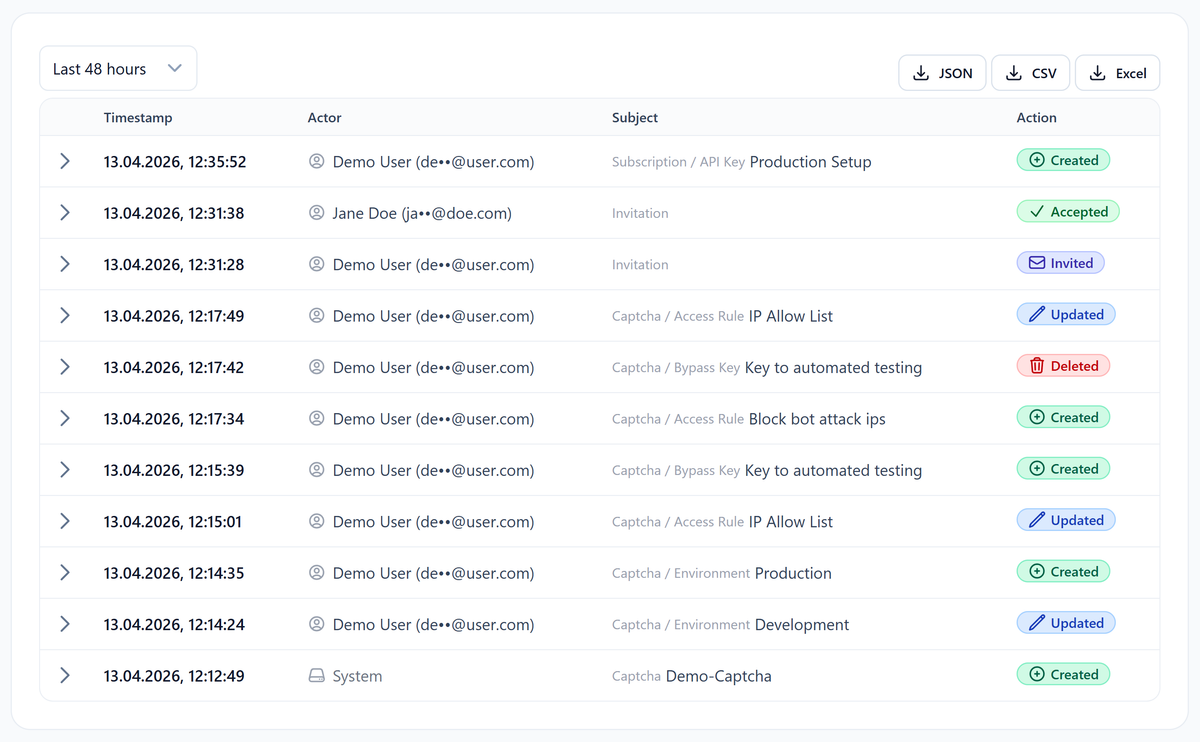
Task: Expand the Jane Doe invitation row
Action: tap(65, 212)
